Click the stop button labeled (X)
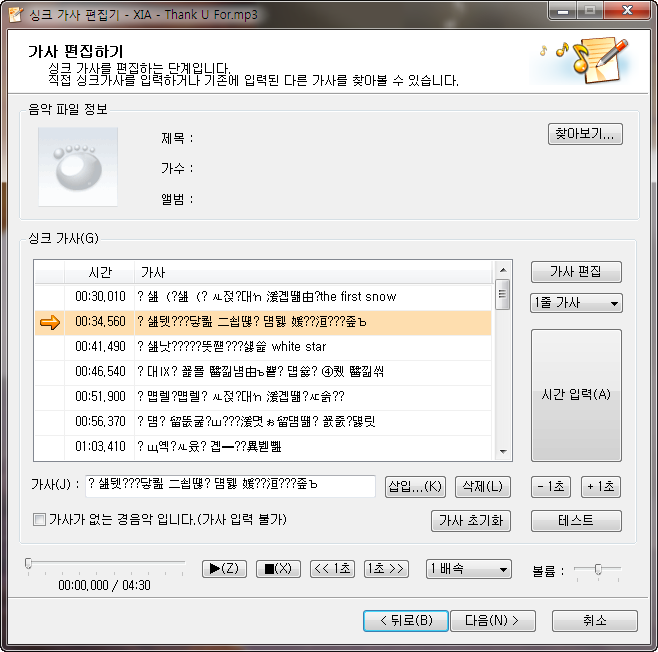 pyautogui.click(x=278, y=569)
